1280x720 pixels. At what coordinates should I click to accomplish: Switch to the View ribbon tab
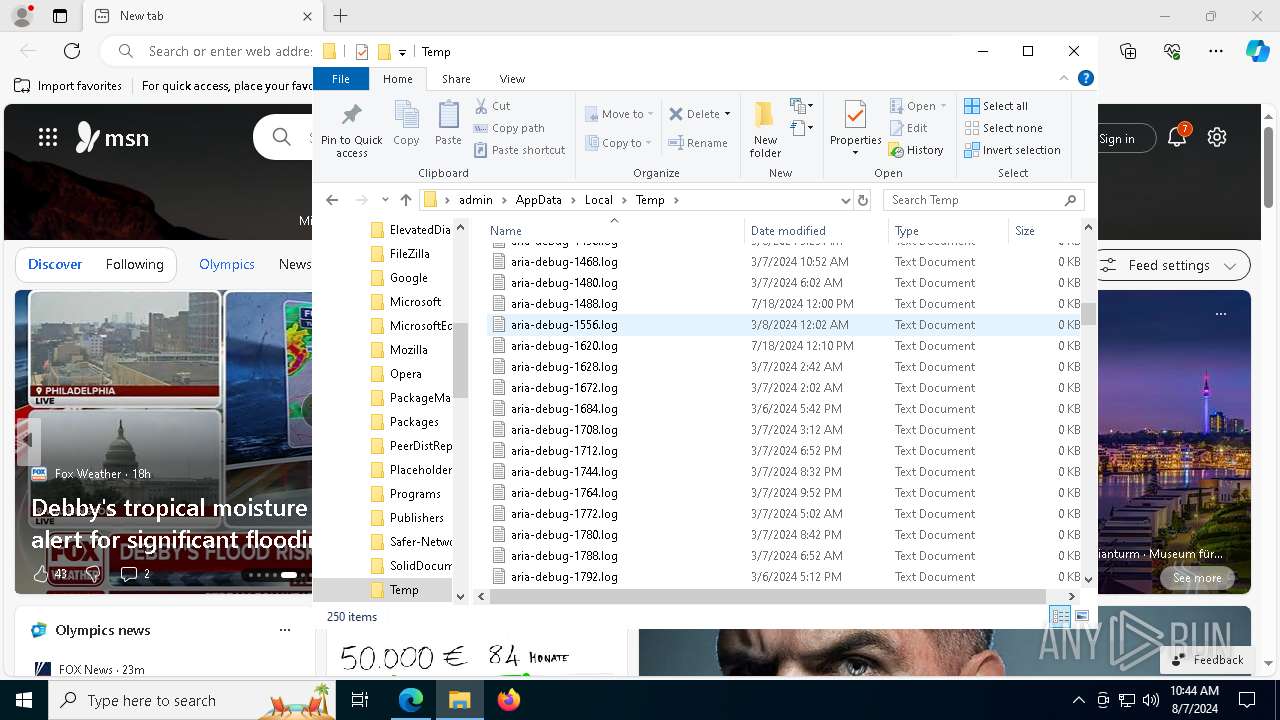(x=512, y=79)
